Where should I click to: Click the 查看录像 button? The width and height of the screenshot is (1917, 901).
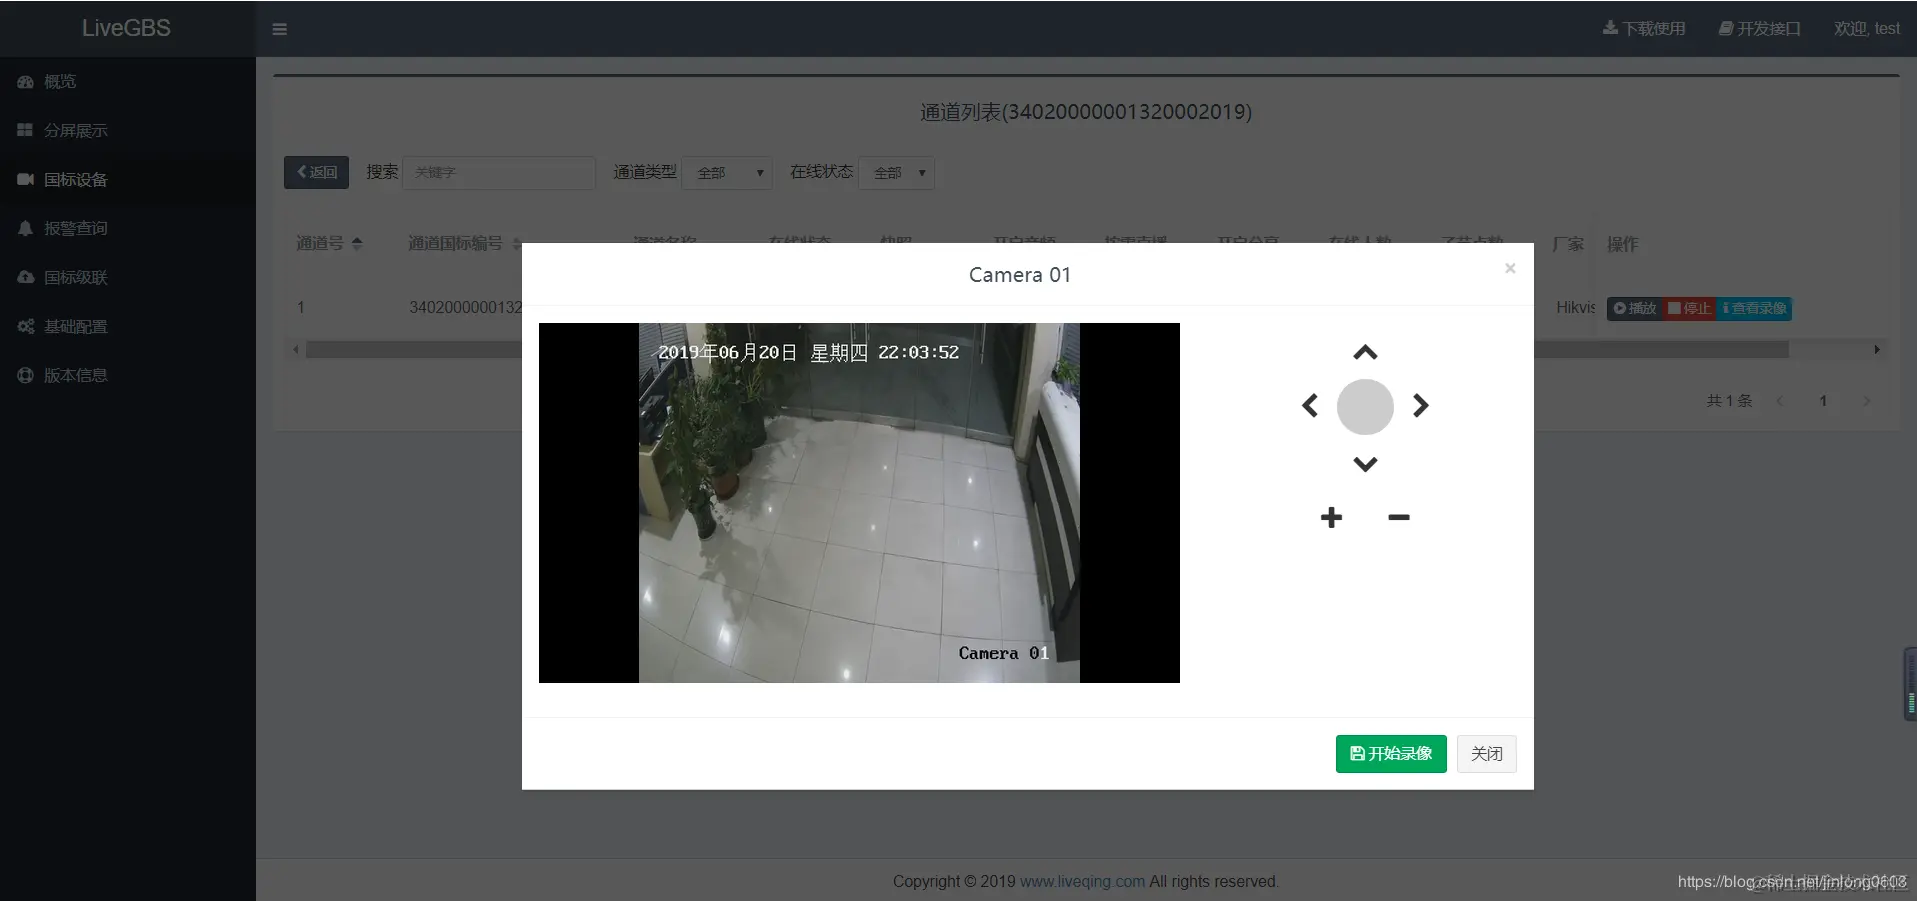point(1754,308)
